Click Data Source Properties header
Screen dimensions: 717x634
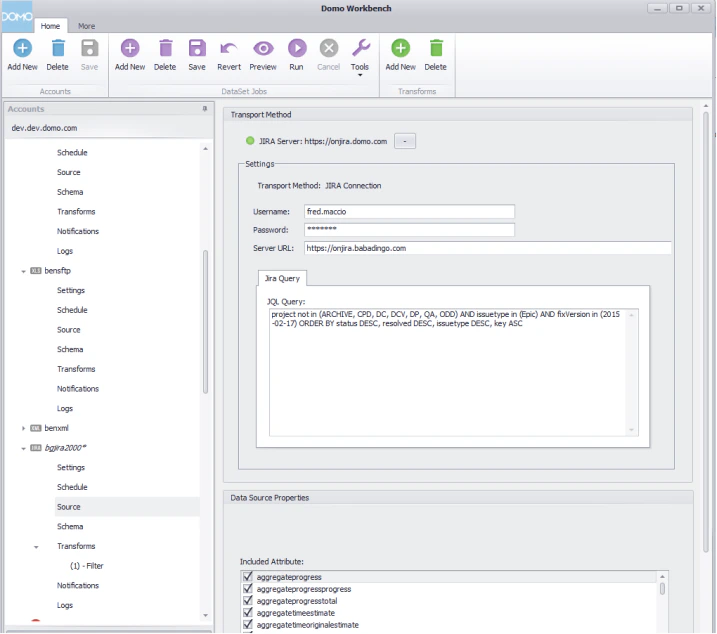pyautogui.click(x=458, y=498)
